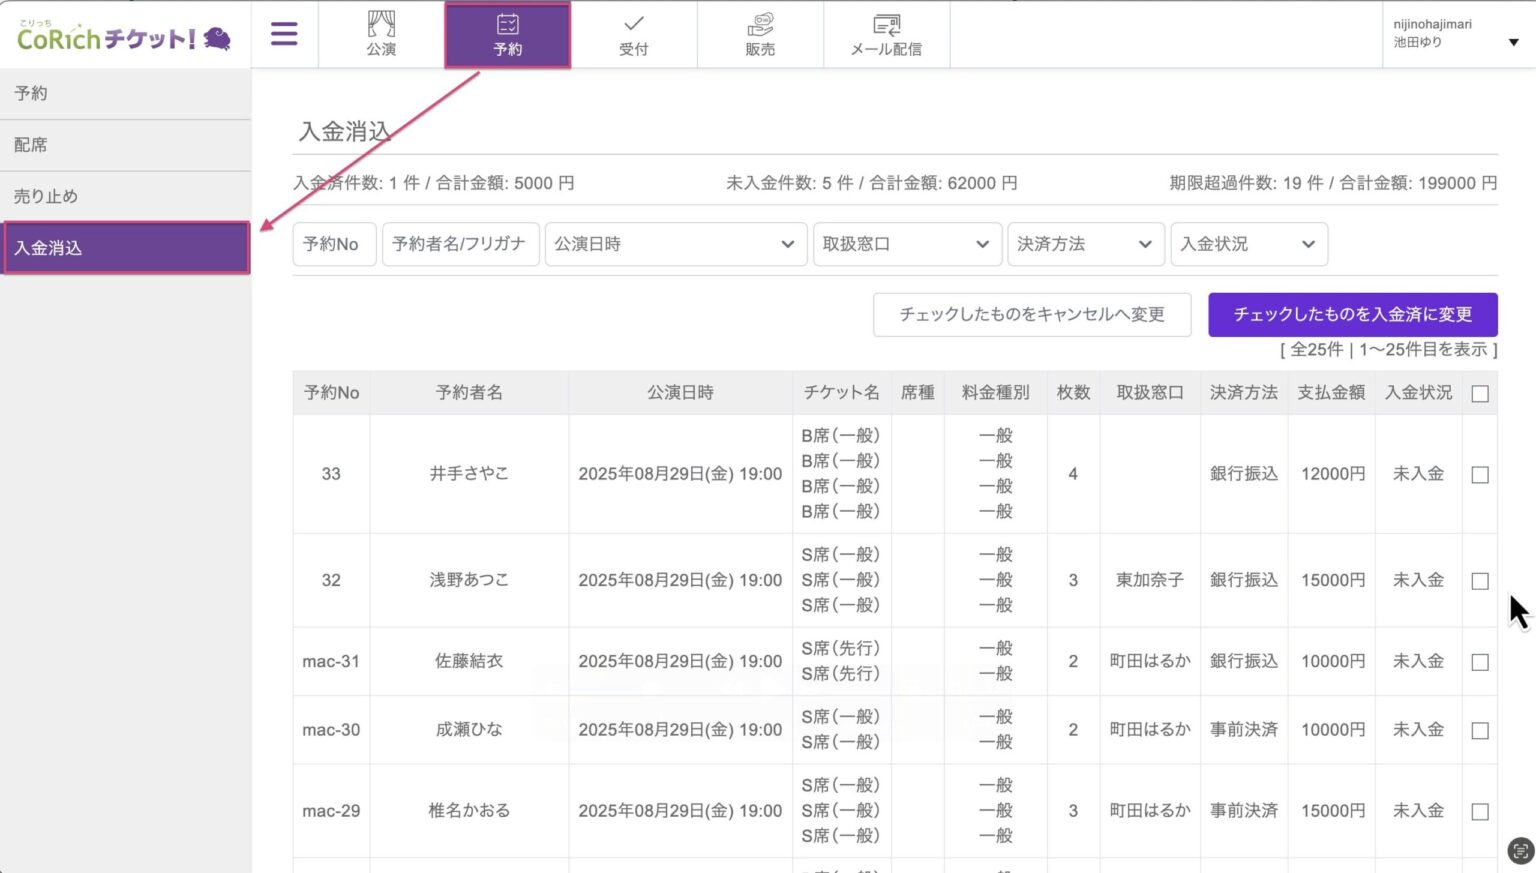The height and width of the screenshot is (873, 1536).
Task: Check the checkbox for reservation 33 井手さやこ
Action: tap(1480, 474)
